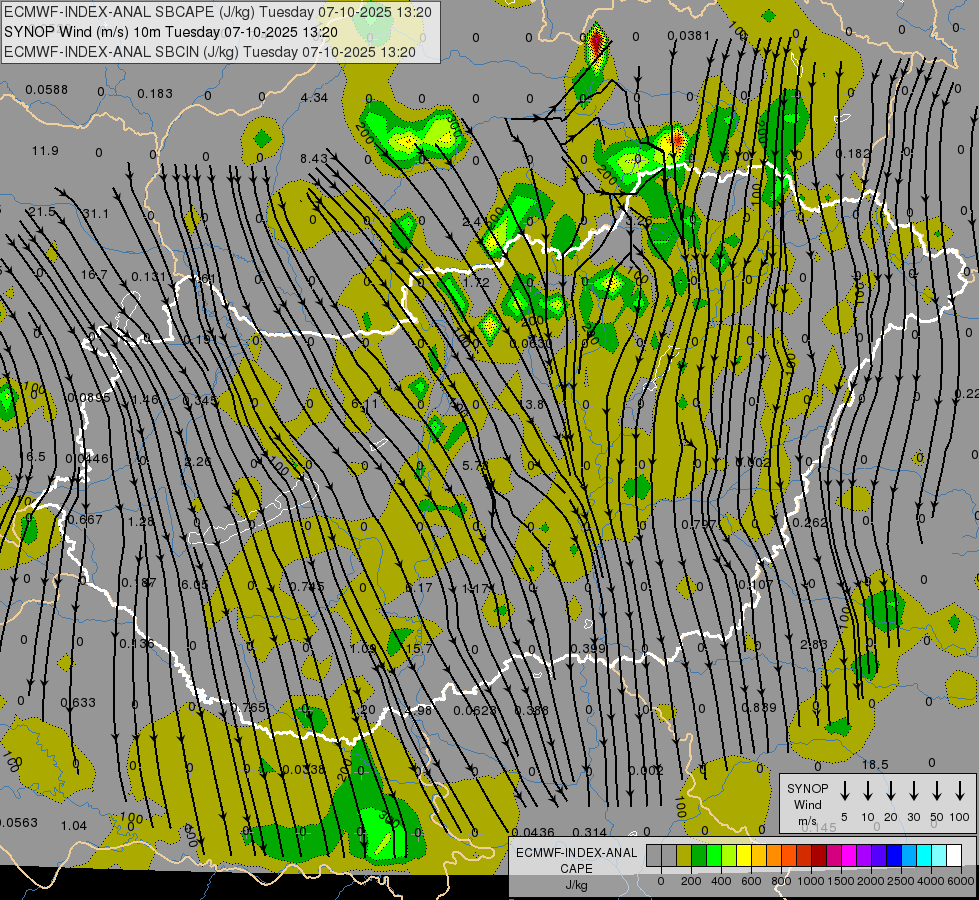
Task: Click the 30 m/s wind arrow in legend
Action: (914, 791)
